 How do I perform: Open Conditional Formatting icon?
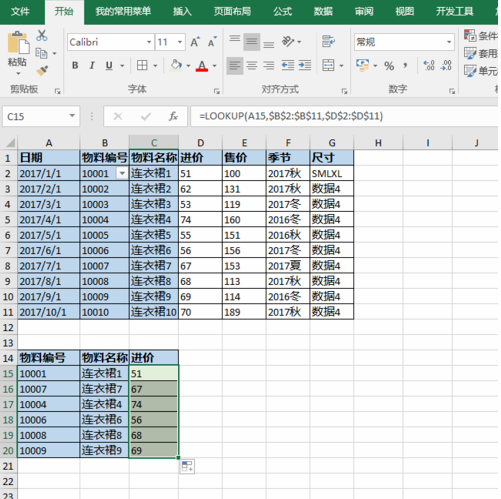pos(470,35)
